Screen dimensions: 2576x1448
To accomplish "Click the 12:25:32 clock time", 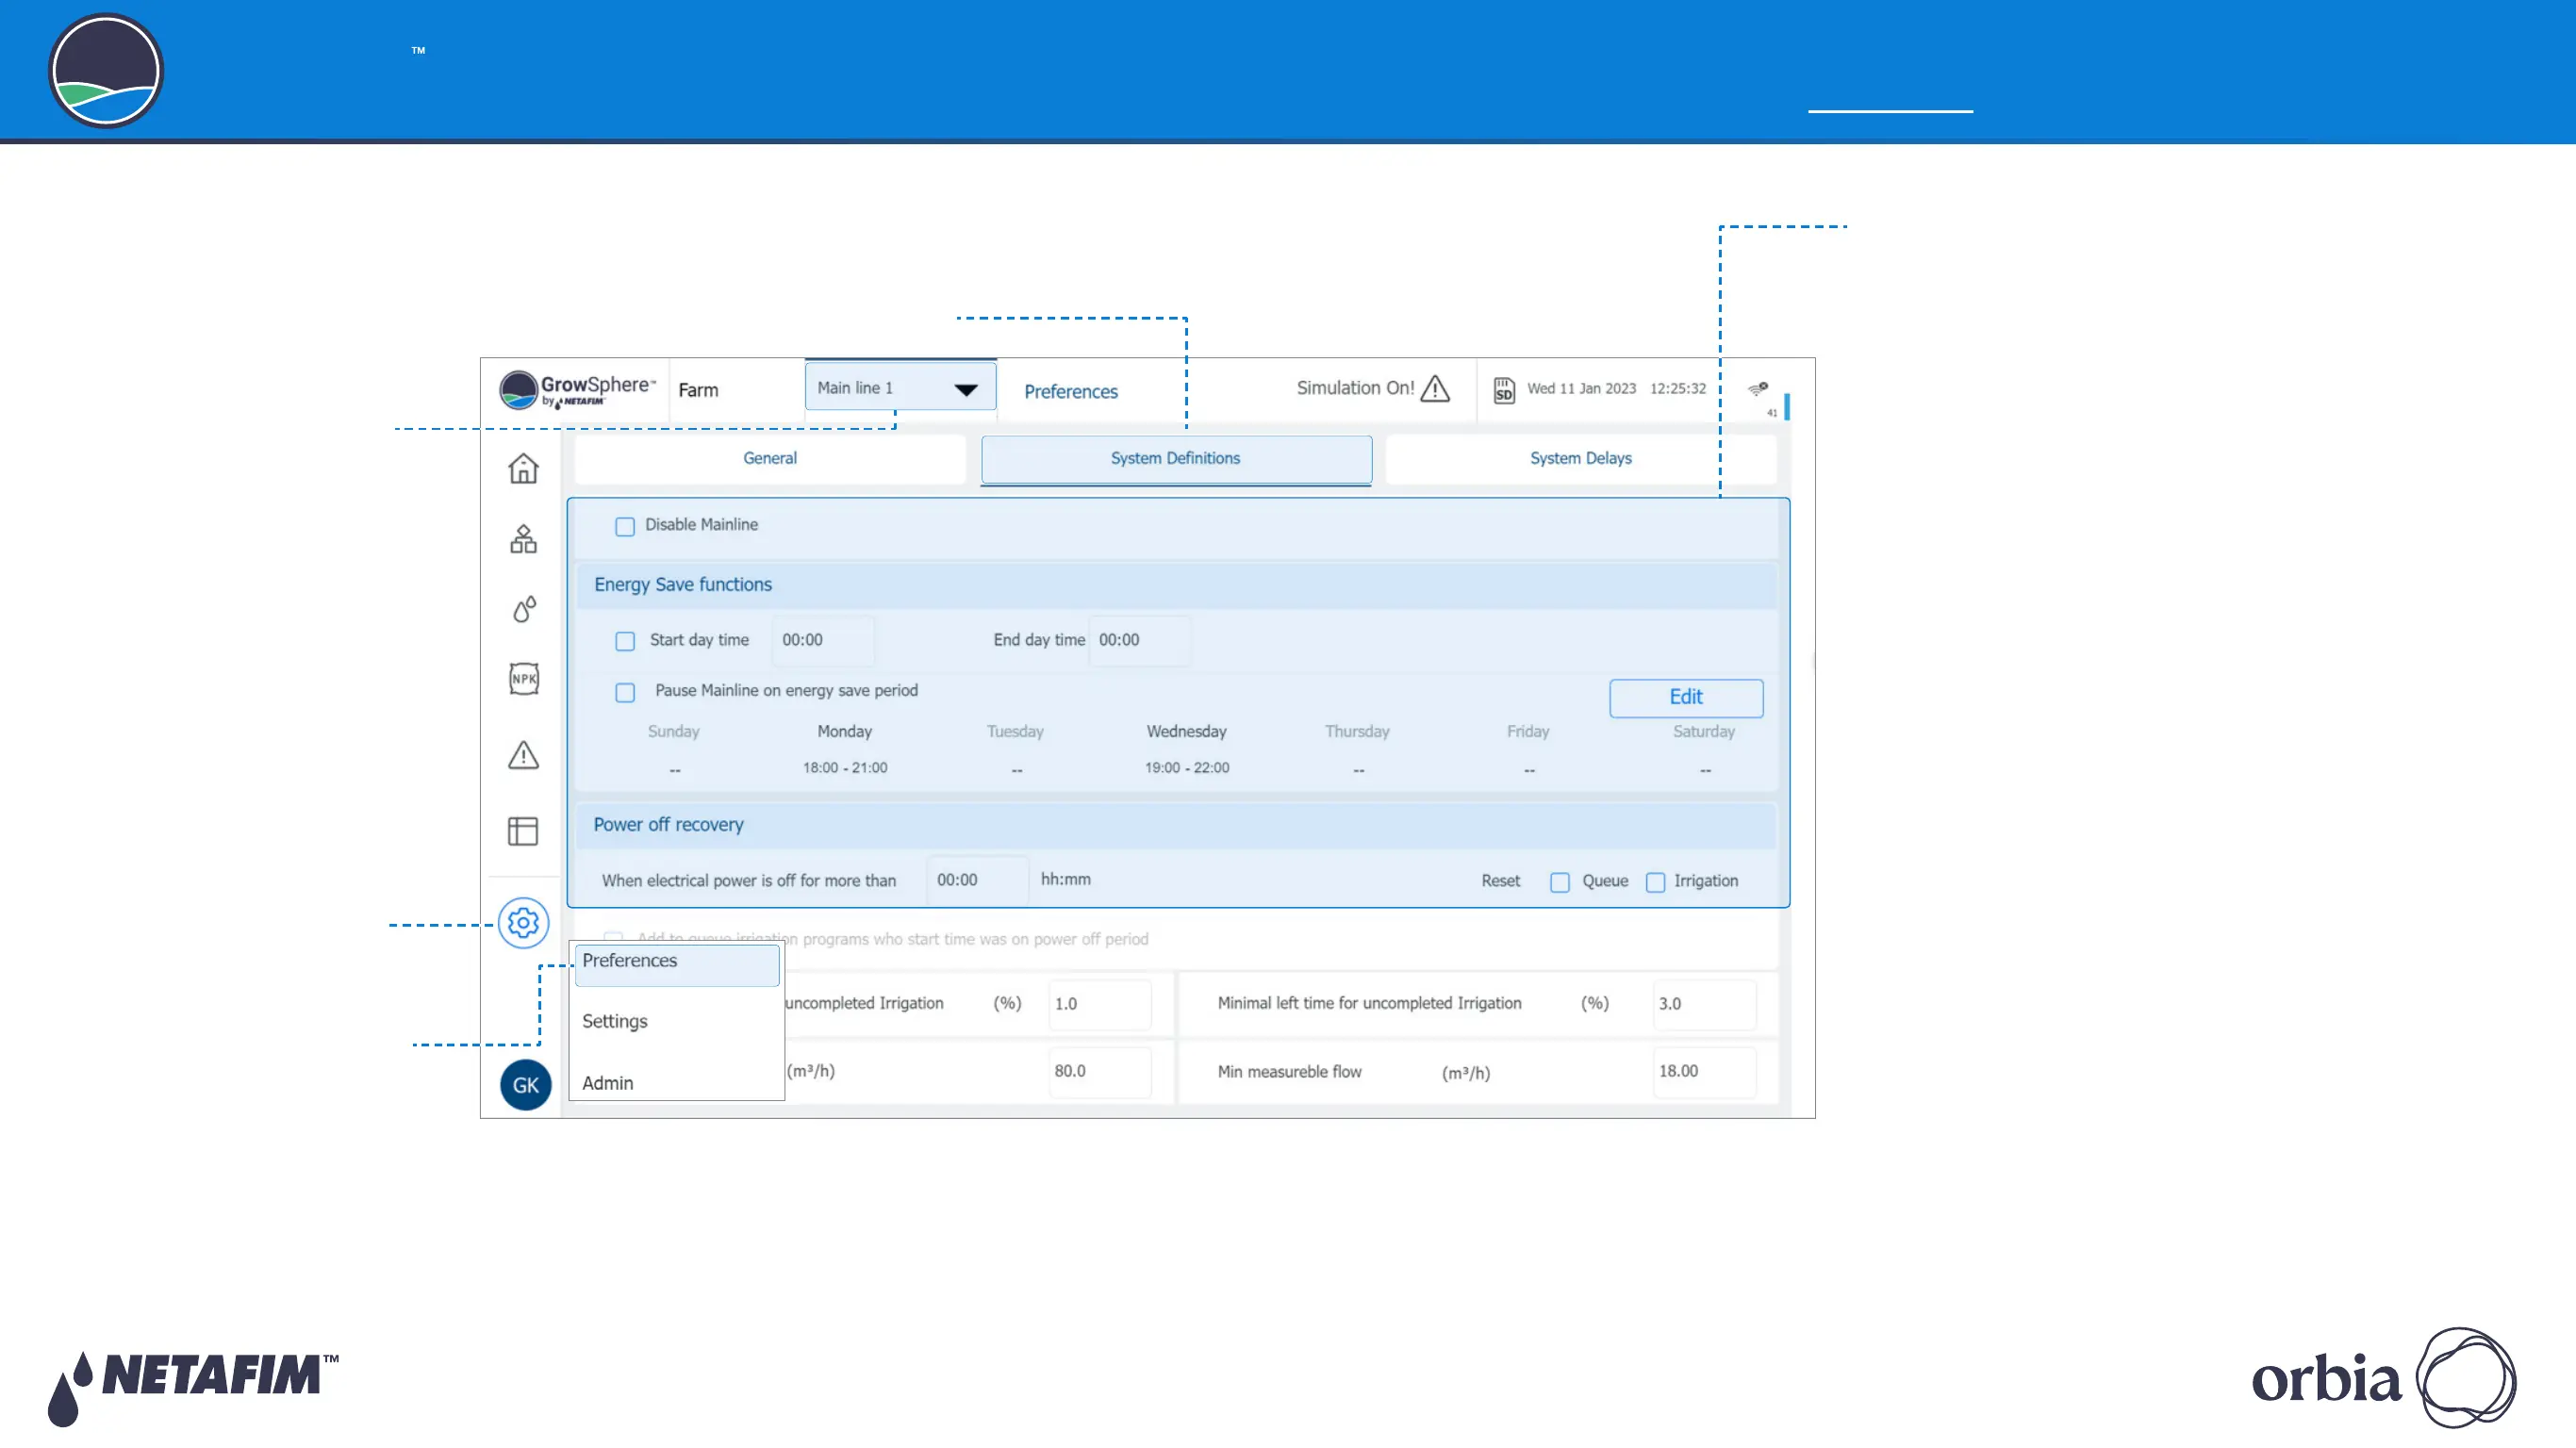I will (x=1678, y=389).
